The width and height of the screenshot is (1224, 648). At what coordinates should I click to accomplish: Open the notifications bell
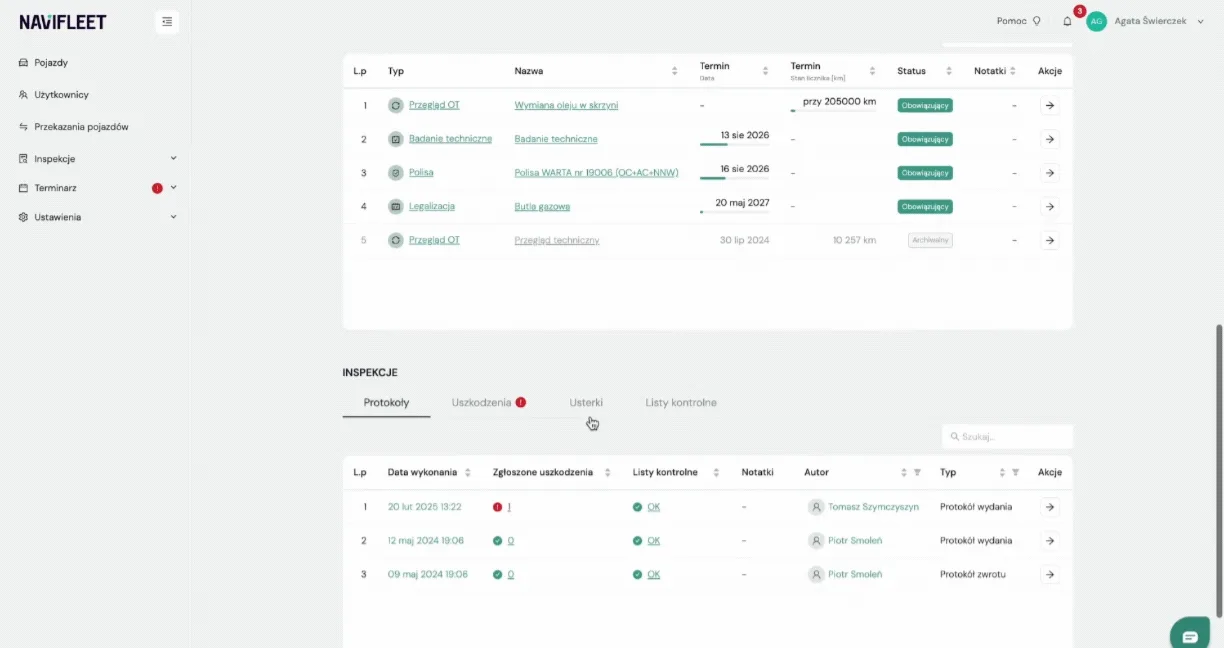tap(1067, 21)
